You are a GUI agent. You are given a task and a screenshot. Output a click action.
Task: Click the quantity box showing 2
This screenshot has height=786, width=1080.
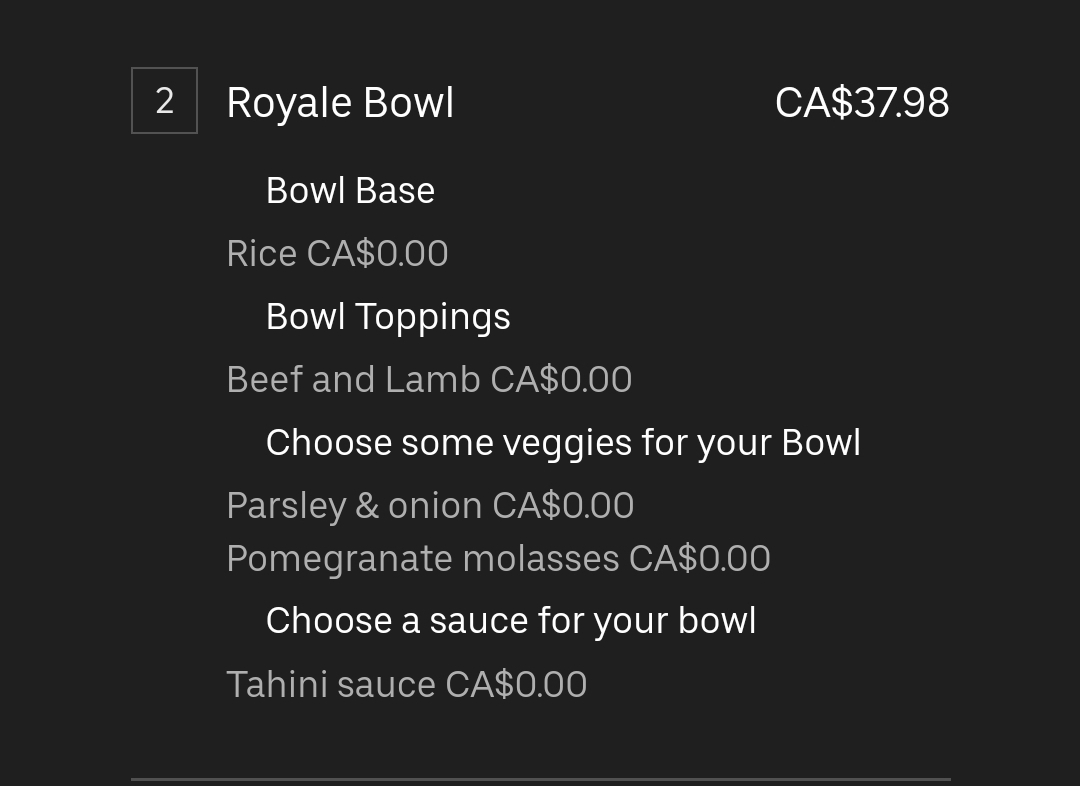pyautogui.click(x=164, y=101)
